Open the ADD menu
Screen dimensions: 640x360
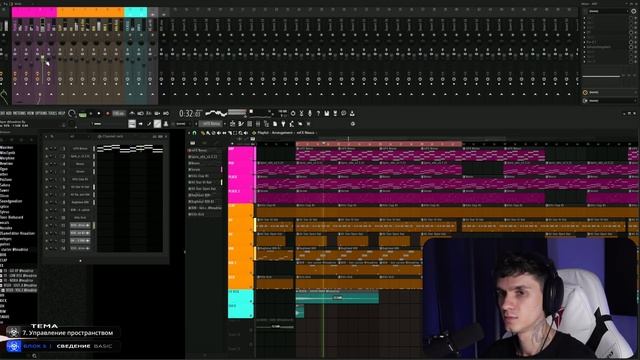9,113
